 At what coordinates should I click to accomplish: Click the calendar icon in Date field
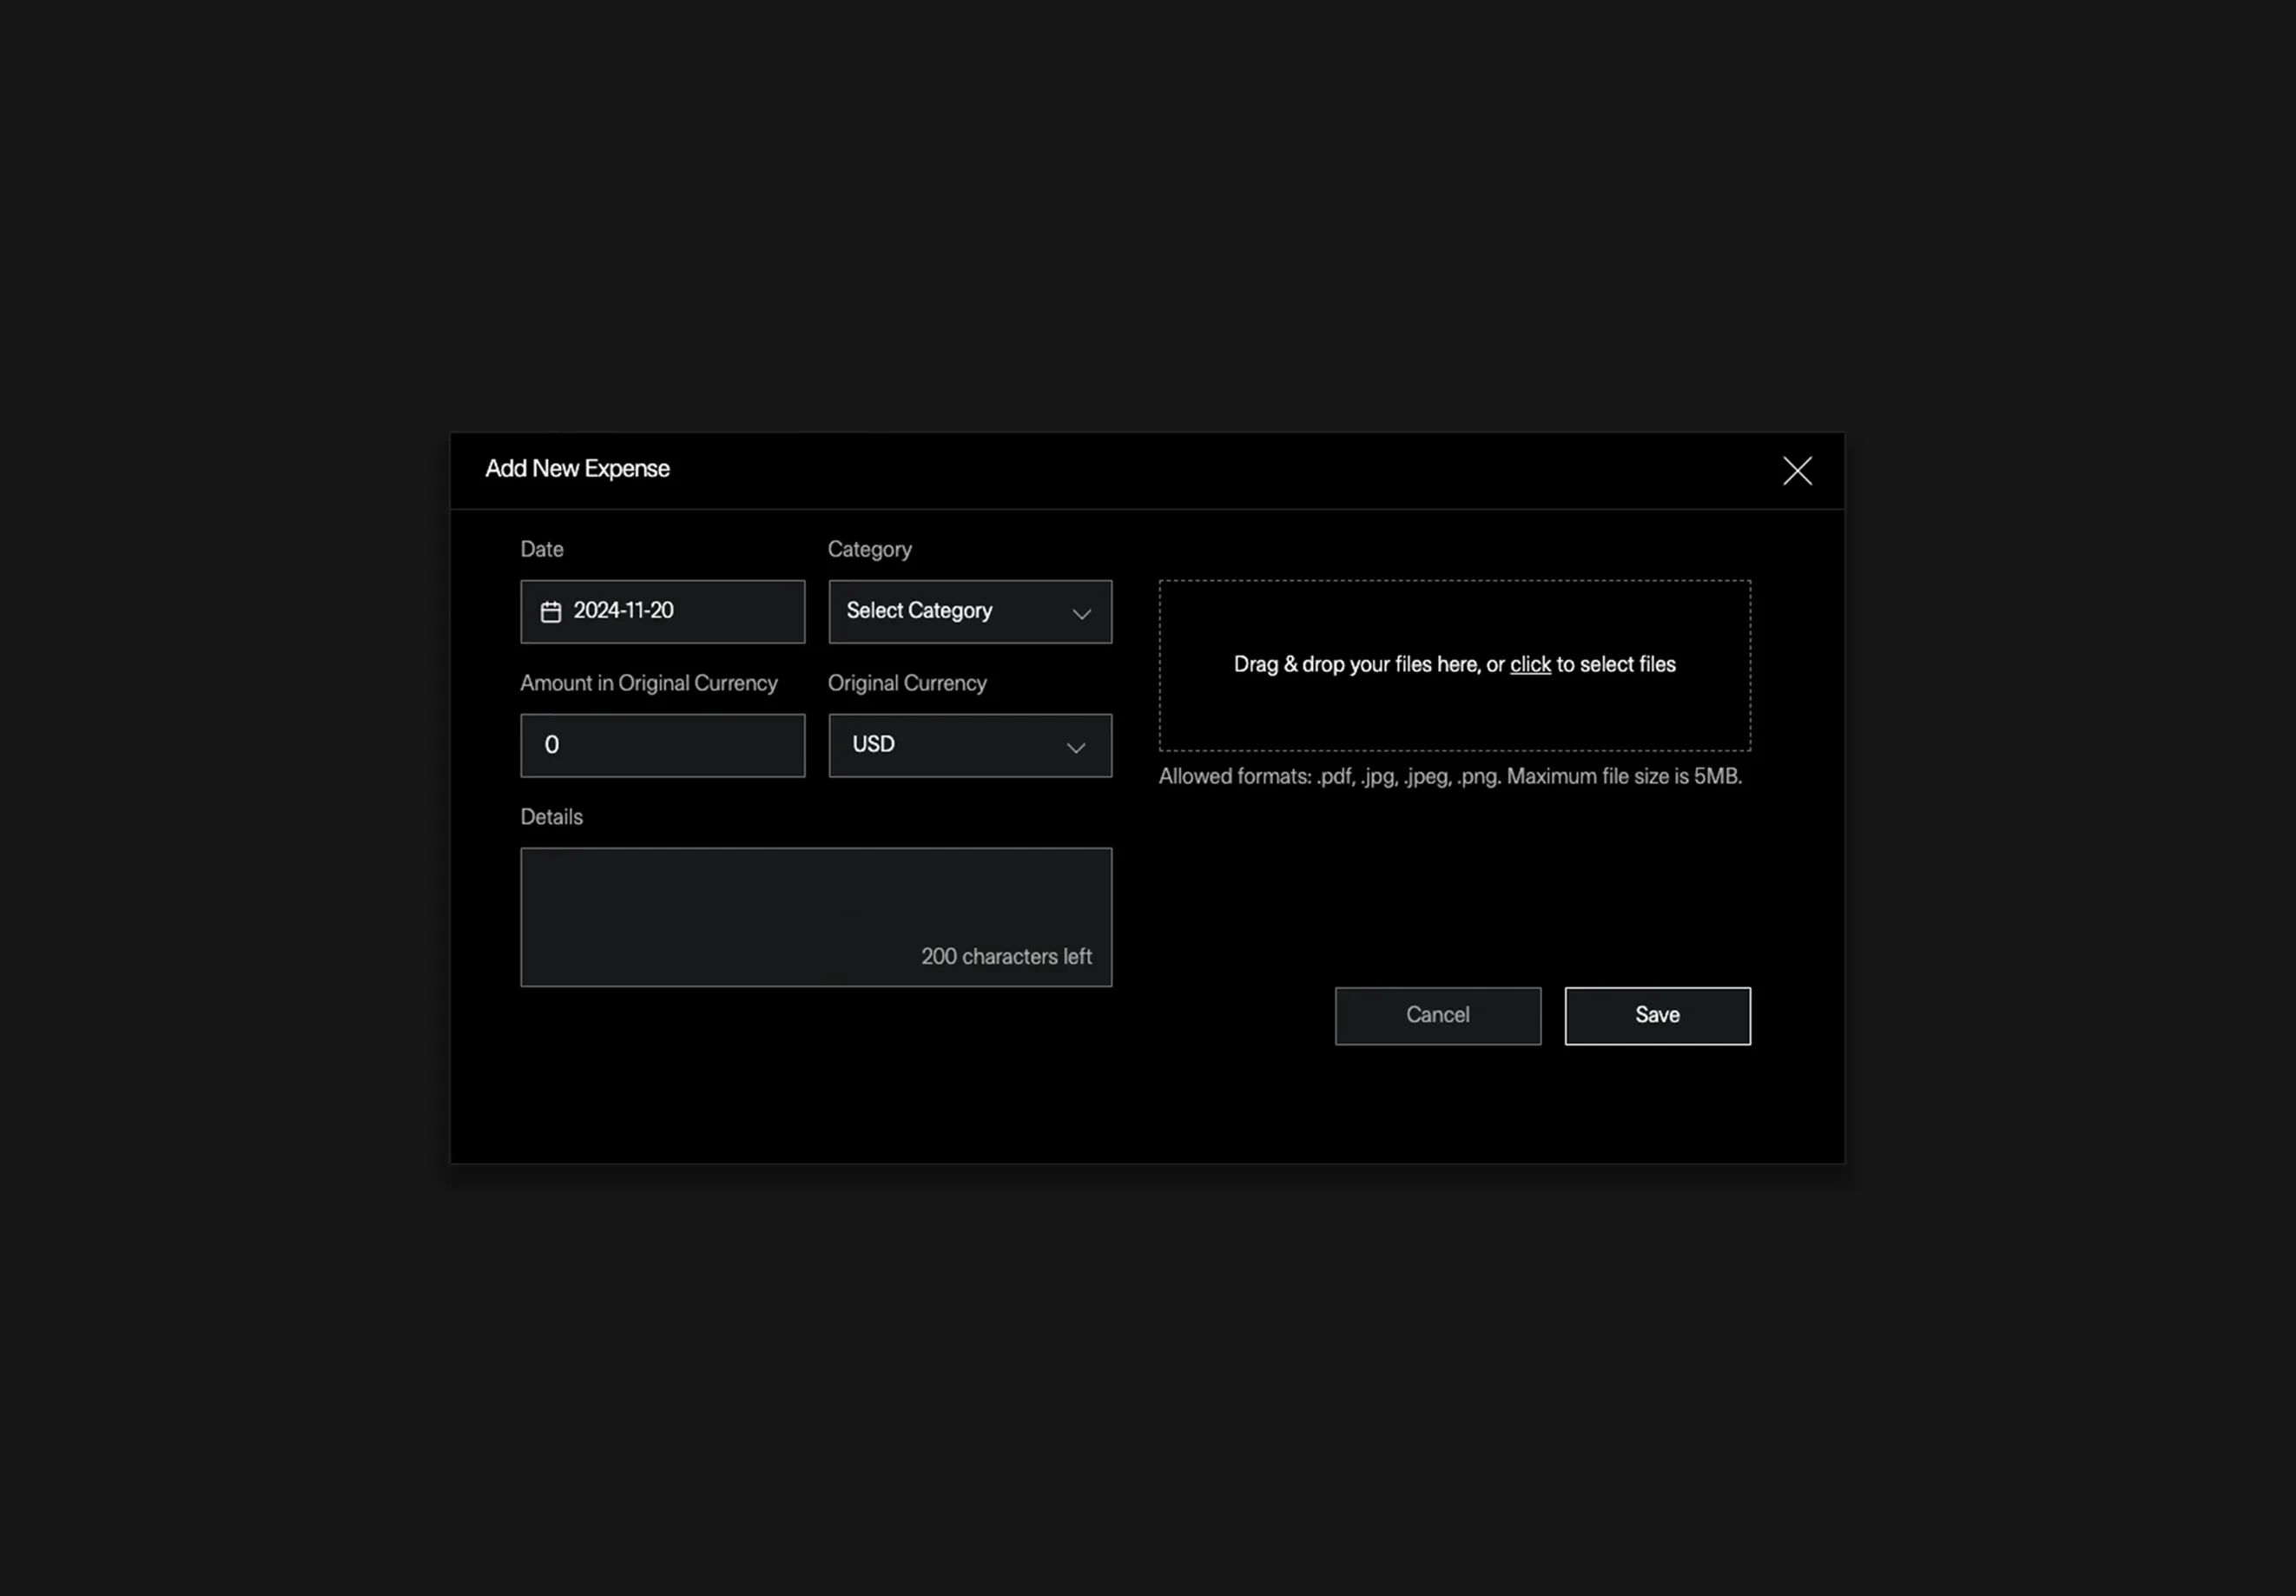click(551, 612)
